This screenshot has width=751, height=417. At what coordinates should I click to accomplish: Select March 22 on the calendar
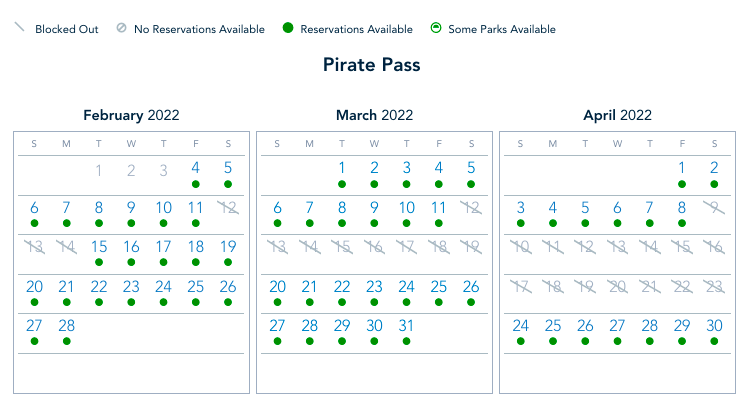coord(342,286)
